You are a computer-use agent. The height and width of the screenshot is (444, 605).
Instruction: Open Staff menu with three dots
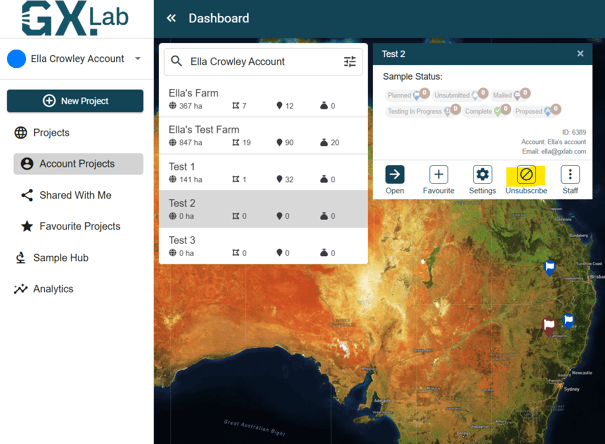(570, 175)
